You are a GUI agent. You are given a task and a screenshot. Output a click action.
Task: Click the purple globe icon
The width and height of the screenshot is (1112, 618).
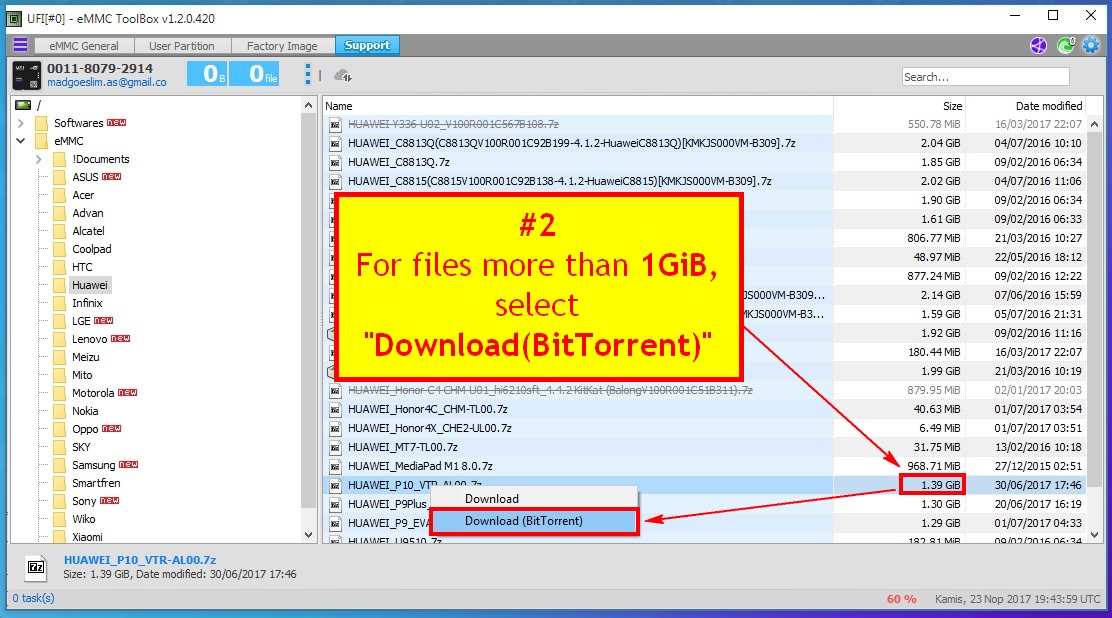(1038, 45)
